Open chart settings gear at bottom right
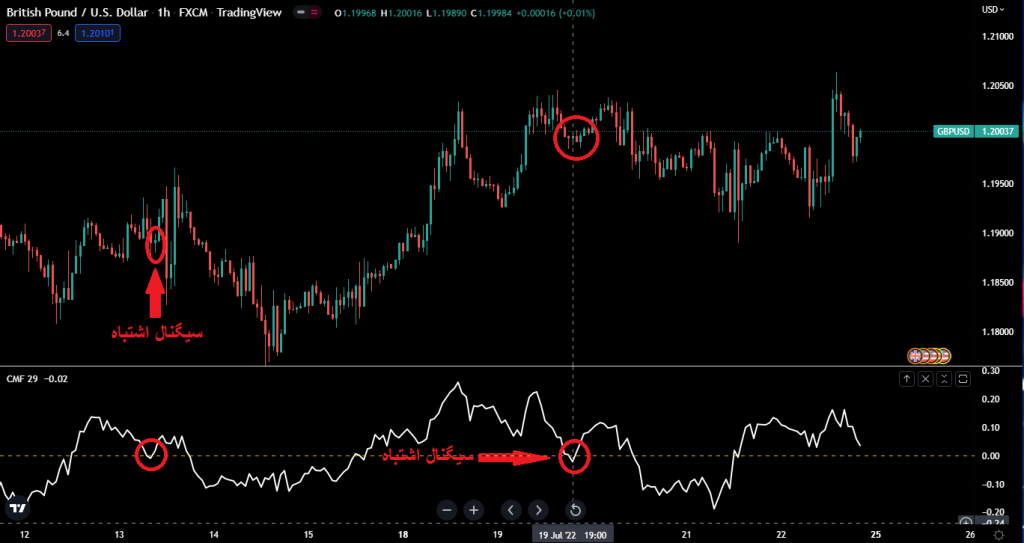The image size is (1024, 543). 998,535
